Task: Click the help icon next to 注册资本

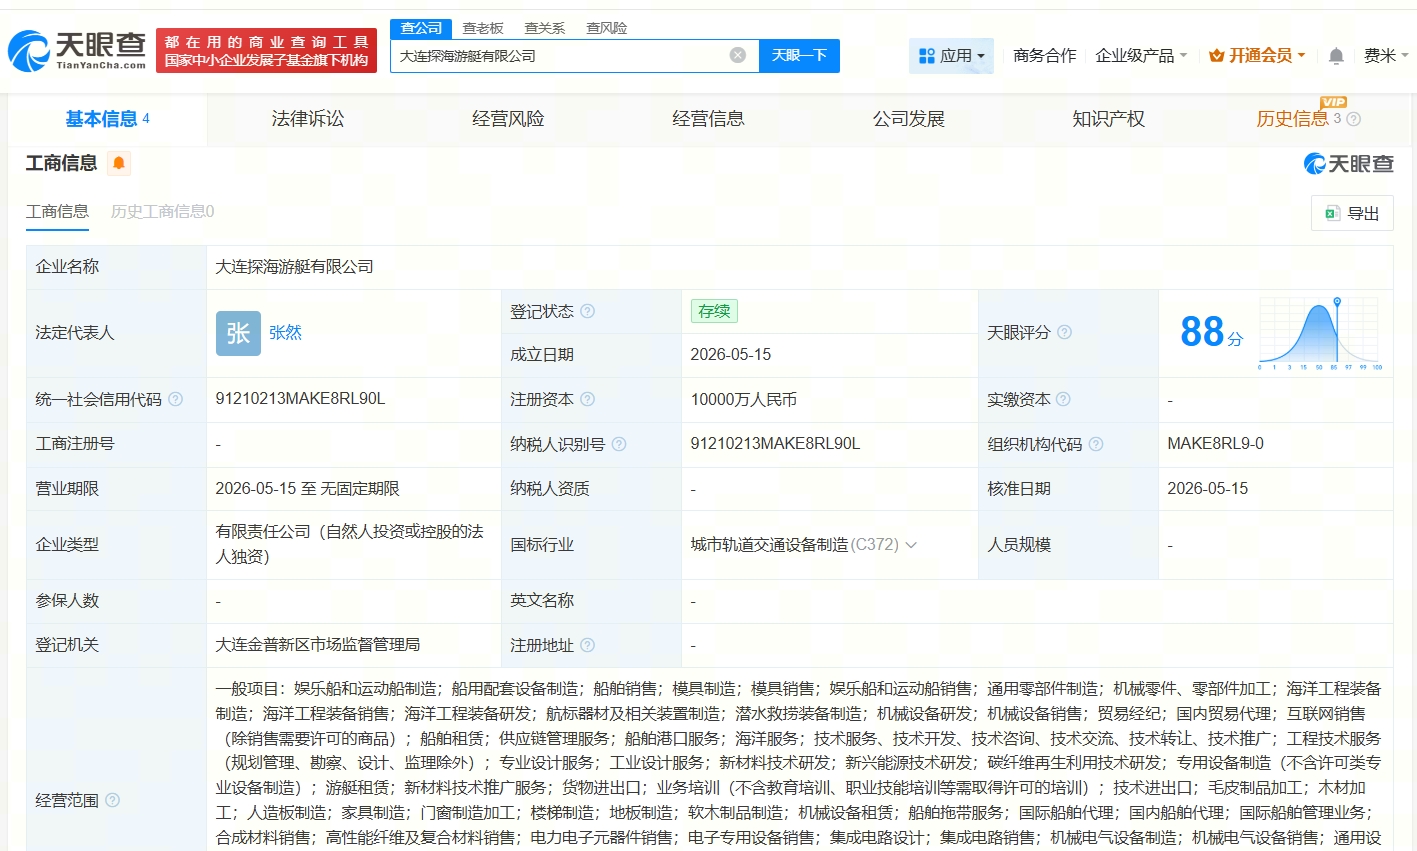Action: click(588, 399)
